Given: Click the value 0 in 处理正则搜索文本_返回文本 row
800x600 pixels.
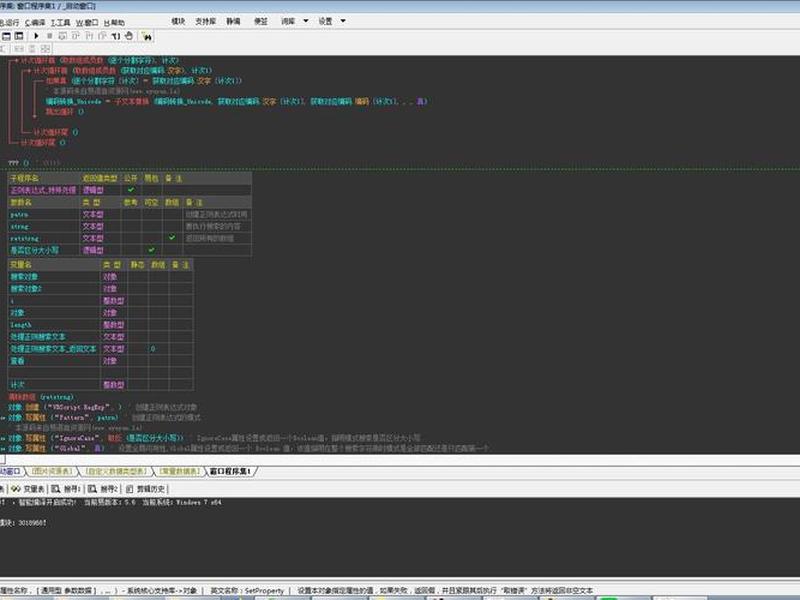Looking at the screenshot, I should (x=153, y=349).
